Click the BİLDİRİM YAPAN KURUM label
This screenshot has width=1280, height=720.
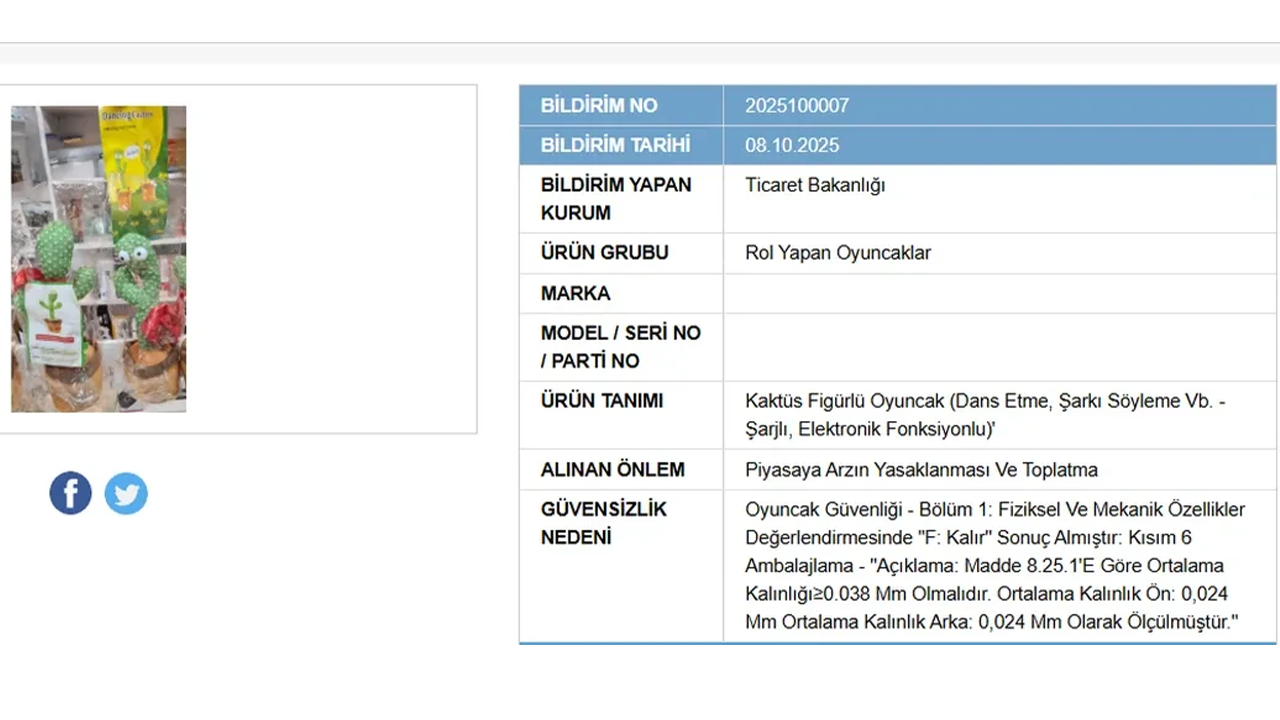click(615, 198)
